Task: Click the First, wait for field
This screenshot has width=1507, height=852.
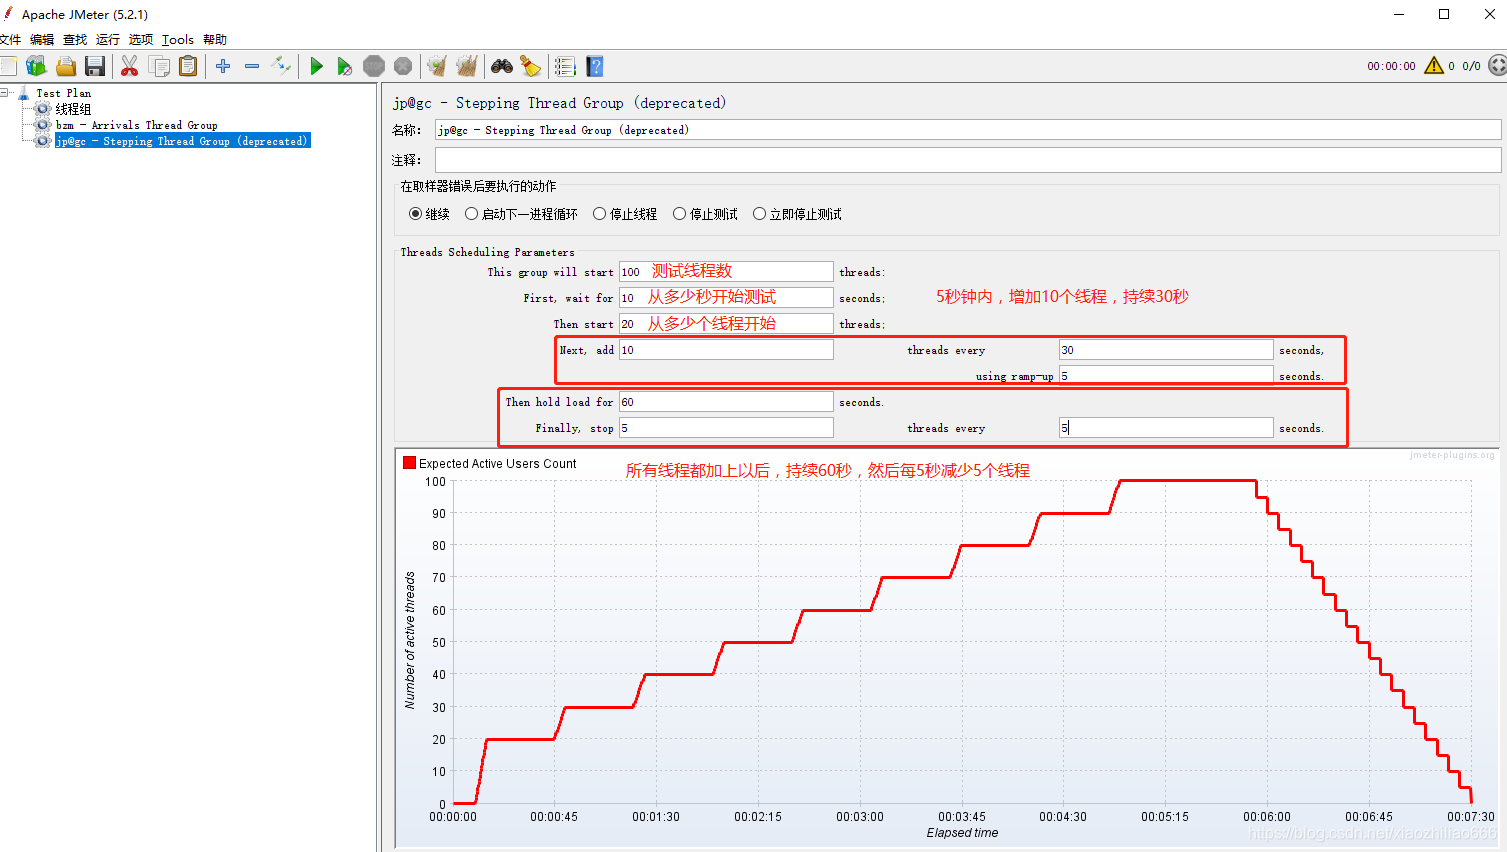Action: [726, 298]
